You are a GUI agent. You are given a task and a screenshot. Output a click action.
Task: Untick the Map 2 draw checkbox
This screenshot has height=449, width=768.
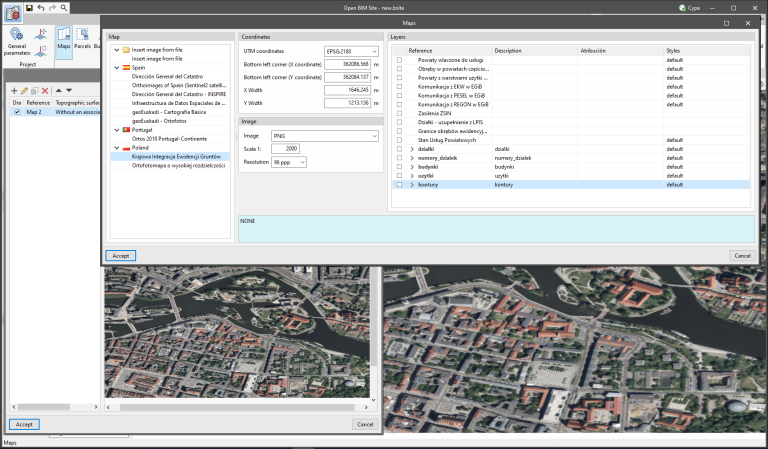pyautogui.click(x=16, y=112)
